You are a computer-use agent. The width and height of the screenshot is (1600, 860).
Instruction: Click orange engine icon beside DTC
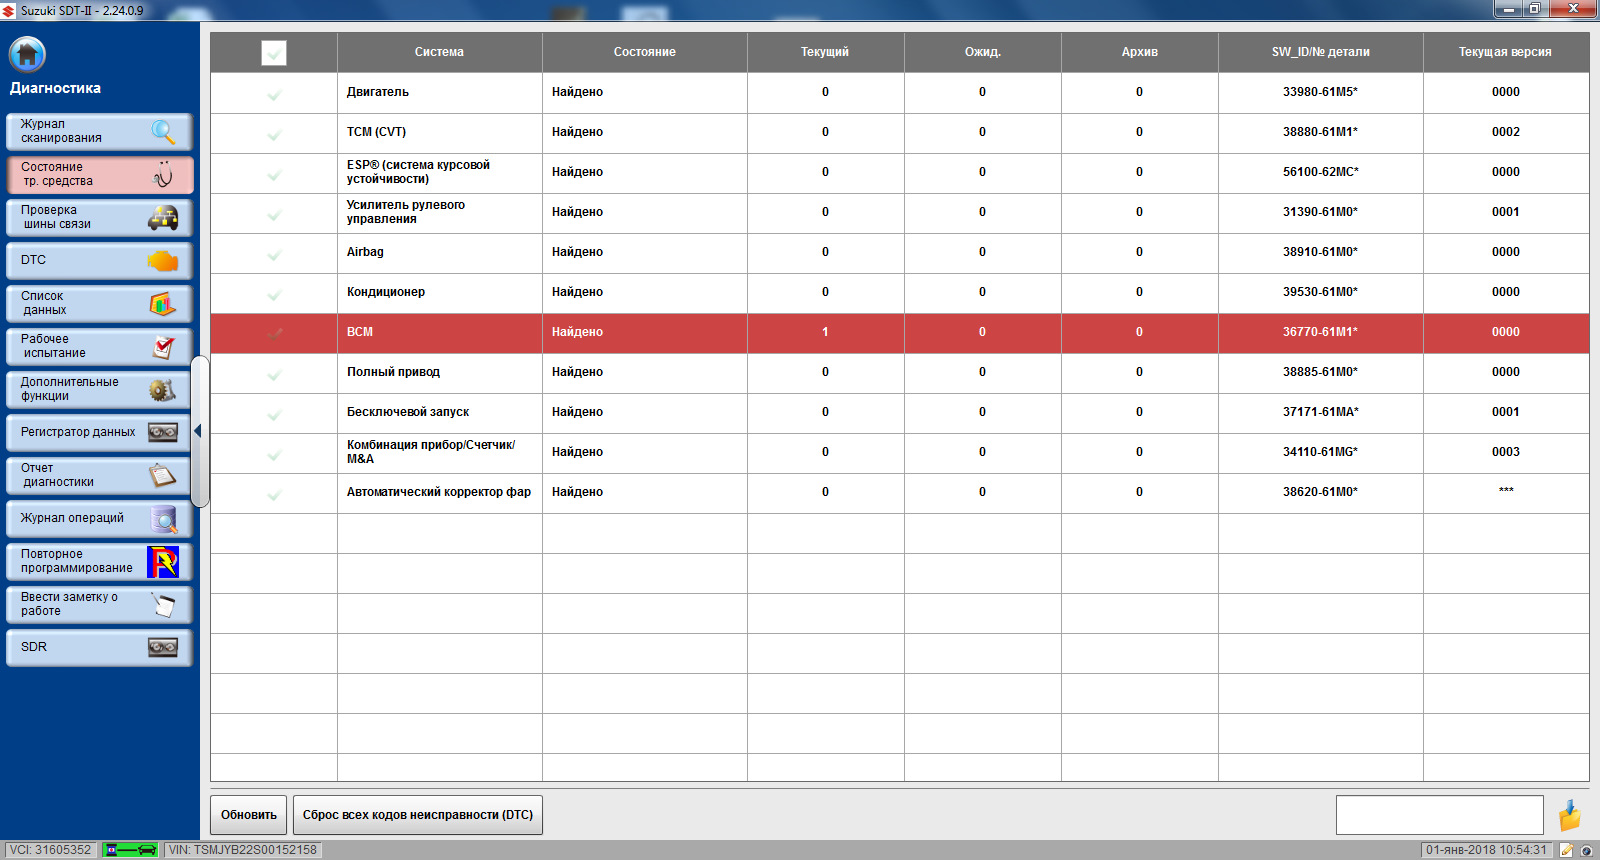tap(163, 261)
